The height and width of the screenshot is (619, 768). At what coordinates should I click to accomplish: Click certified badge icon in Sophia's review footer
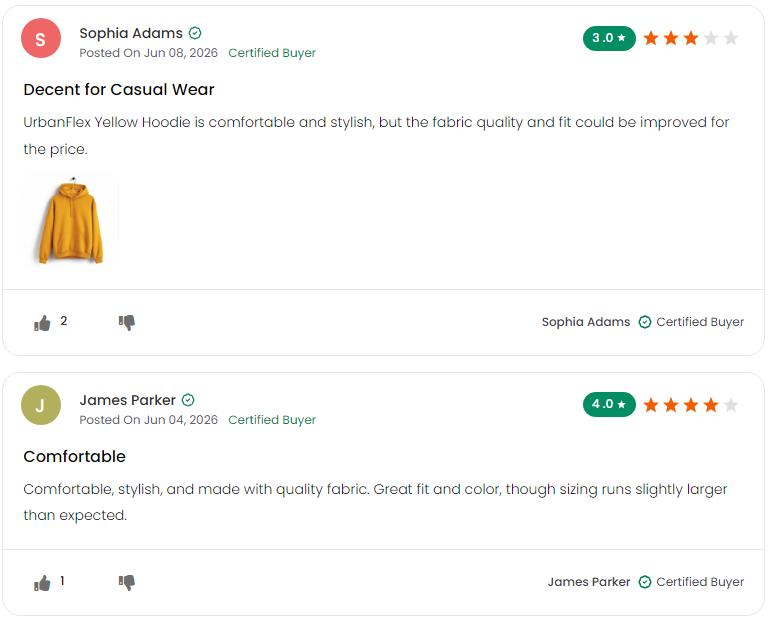(x=645, y=322)
